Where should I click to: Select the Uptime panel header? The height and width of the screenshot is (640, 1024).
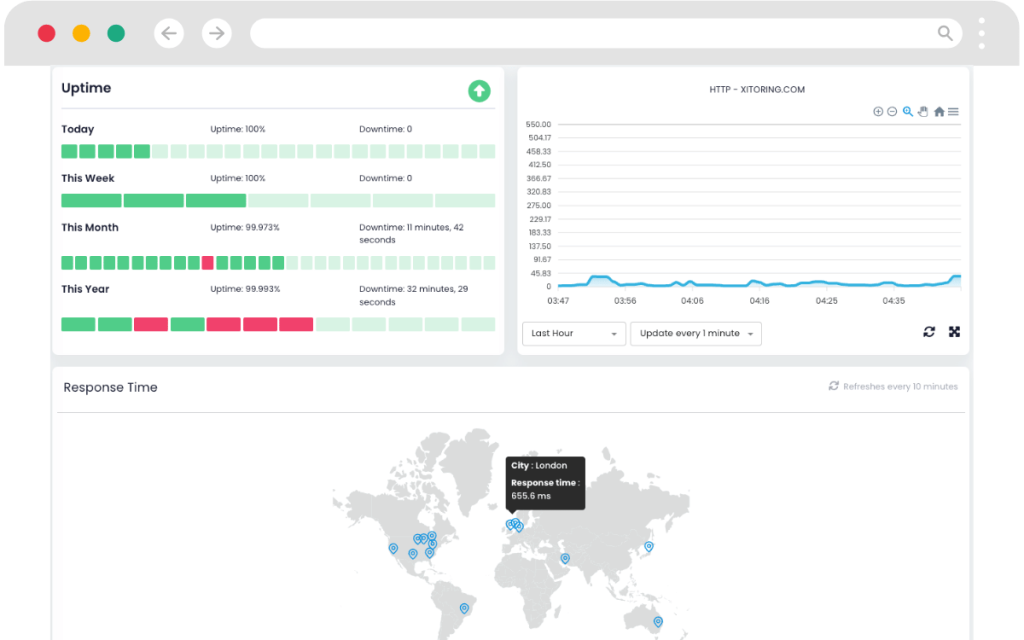coord(86,88)
